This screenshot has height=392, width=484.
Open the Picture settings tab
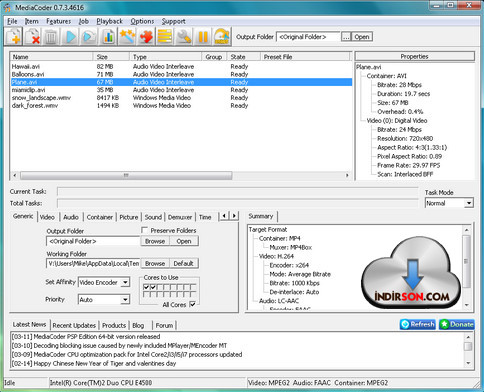129,217
